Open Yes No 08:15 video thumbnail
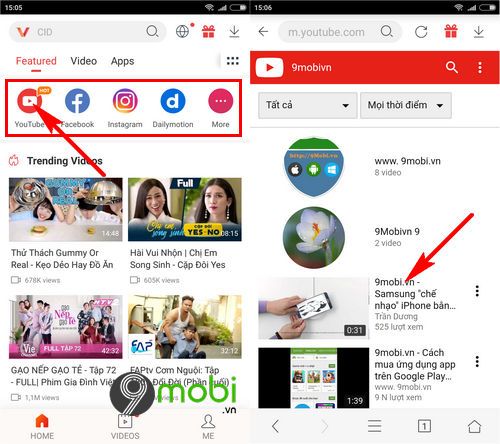Image resolution: width=500 pixels, height=444 pixels. click(185, 209)
